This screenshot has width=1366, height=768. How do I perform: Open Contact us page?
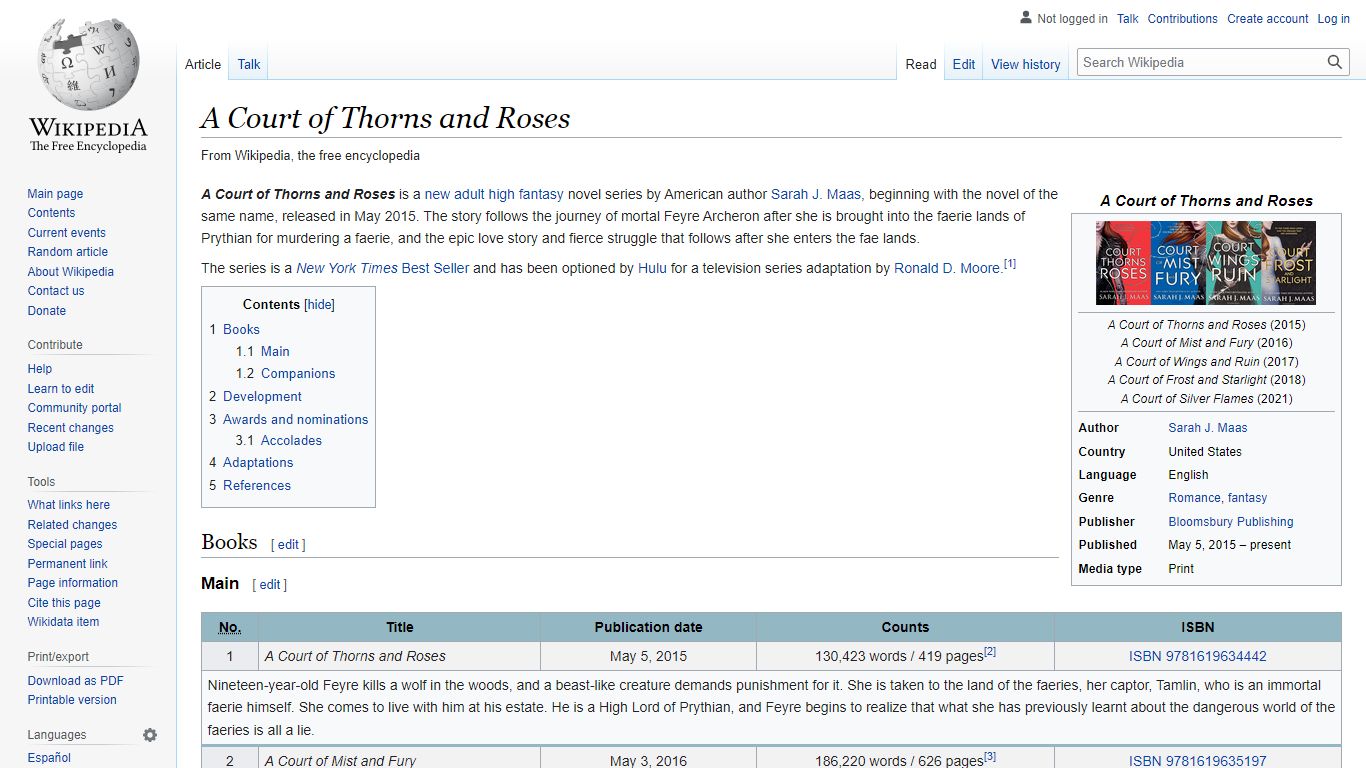tap(56, 291)
